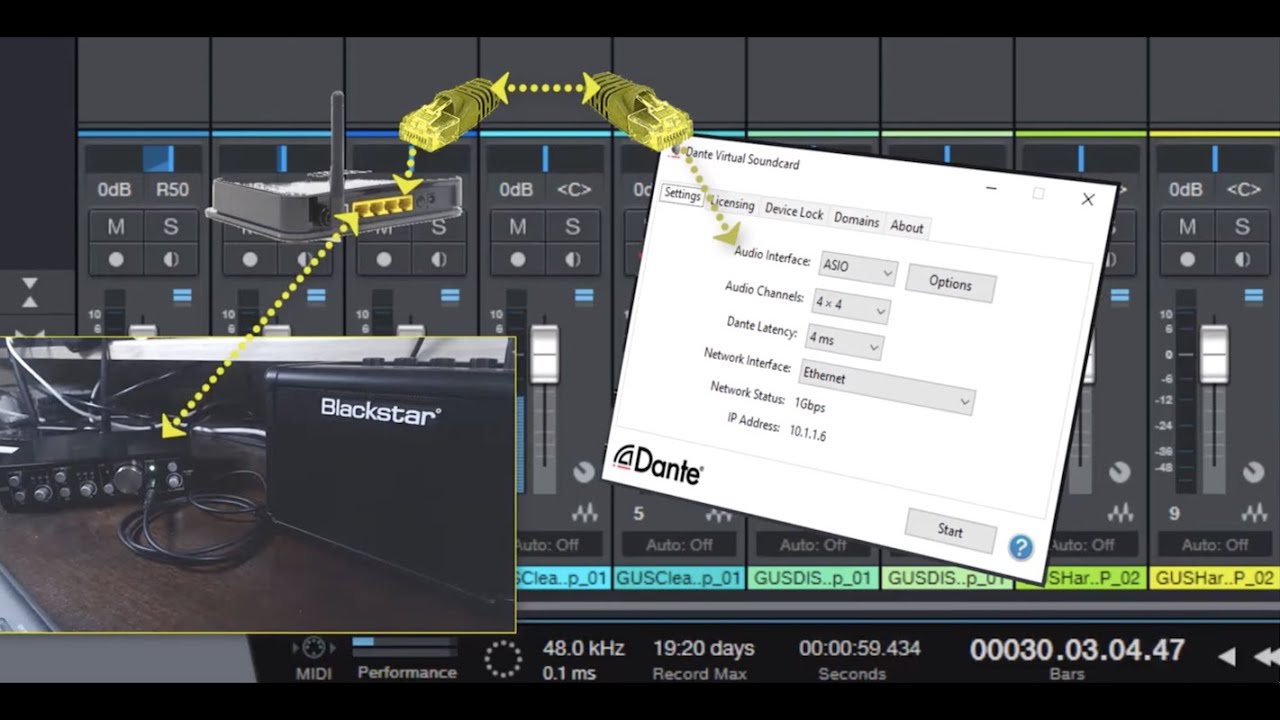Open Dante help question mark icon
Image resolution: width=1280 pixels, height=720 pixels.
coord(1020,547)
